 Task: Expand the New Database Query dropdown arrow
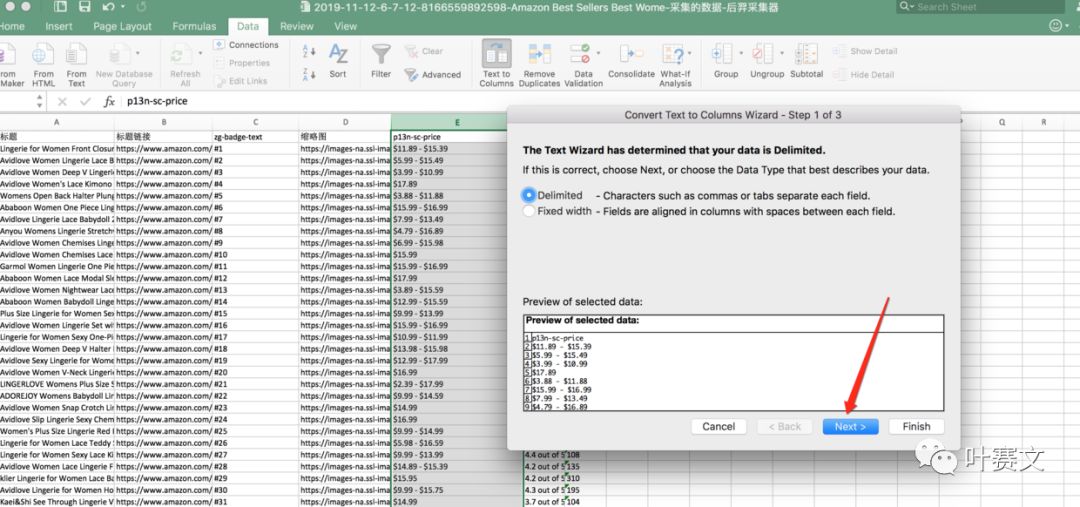pos(138,53)
